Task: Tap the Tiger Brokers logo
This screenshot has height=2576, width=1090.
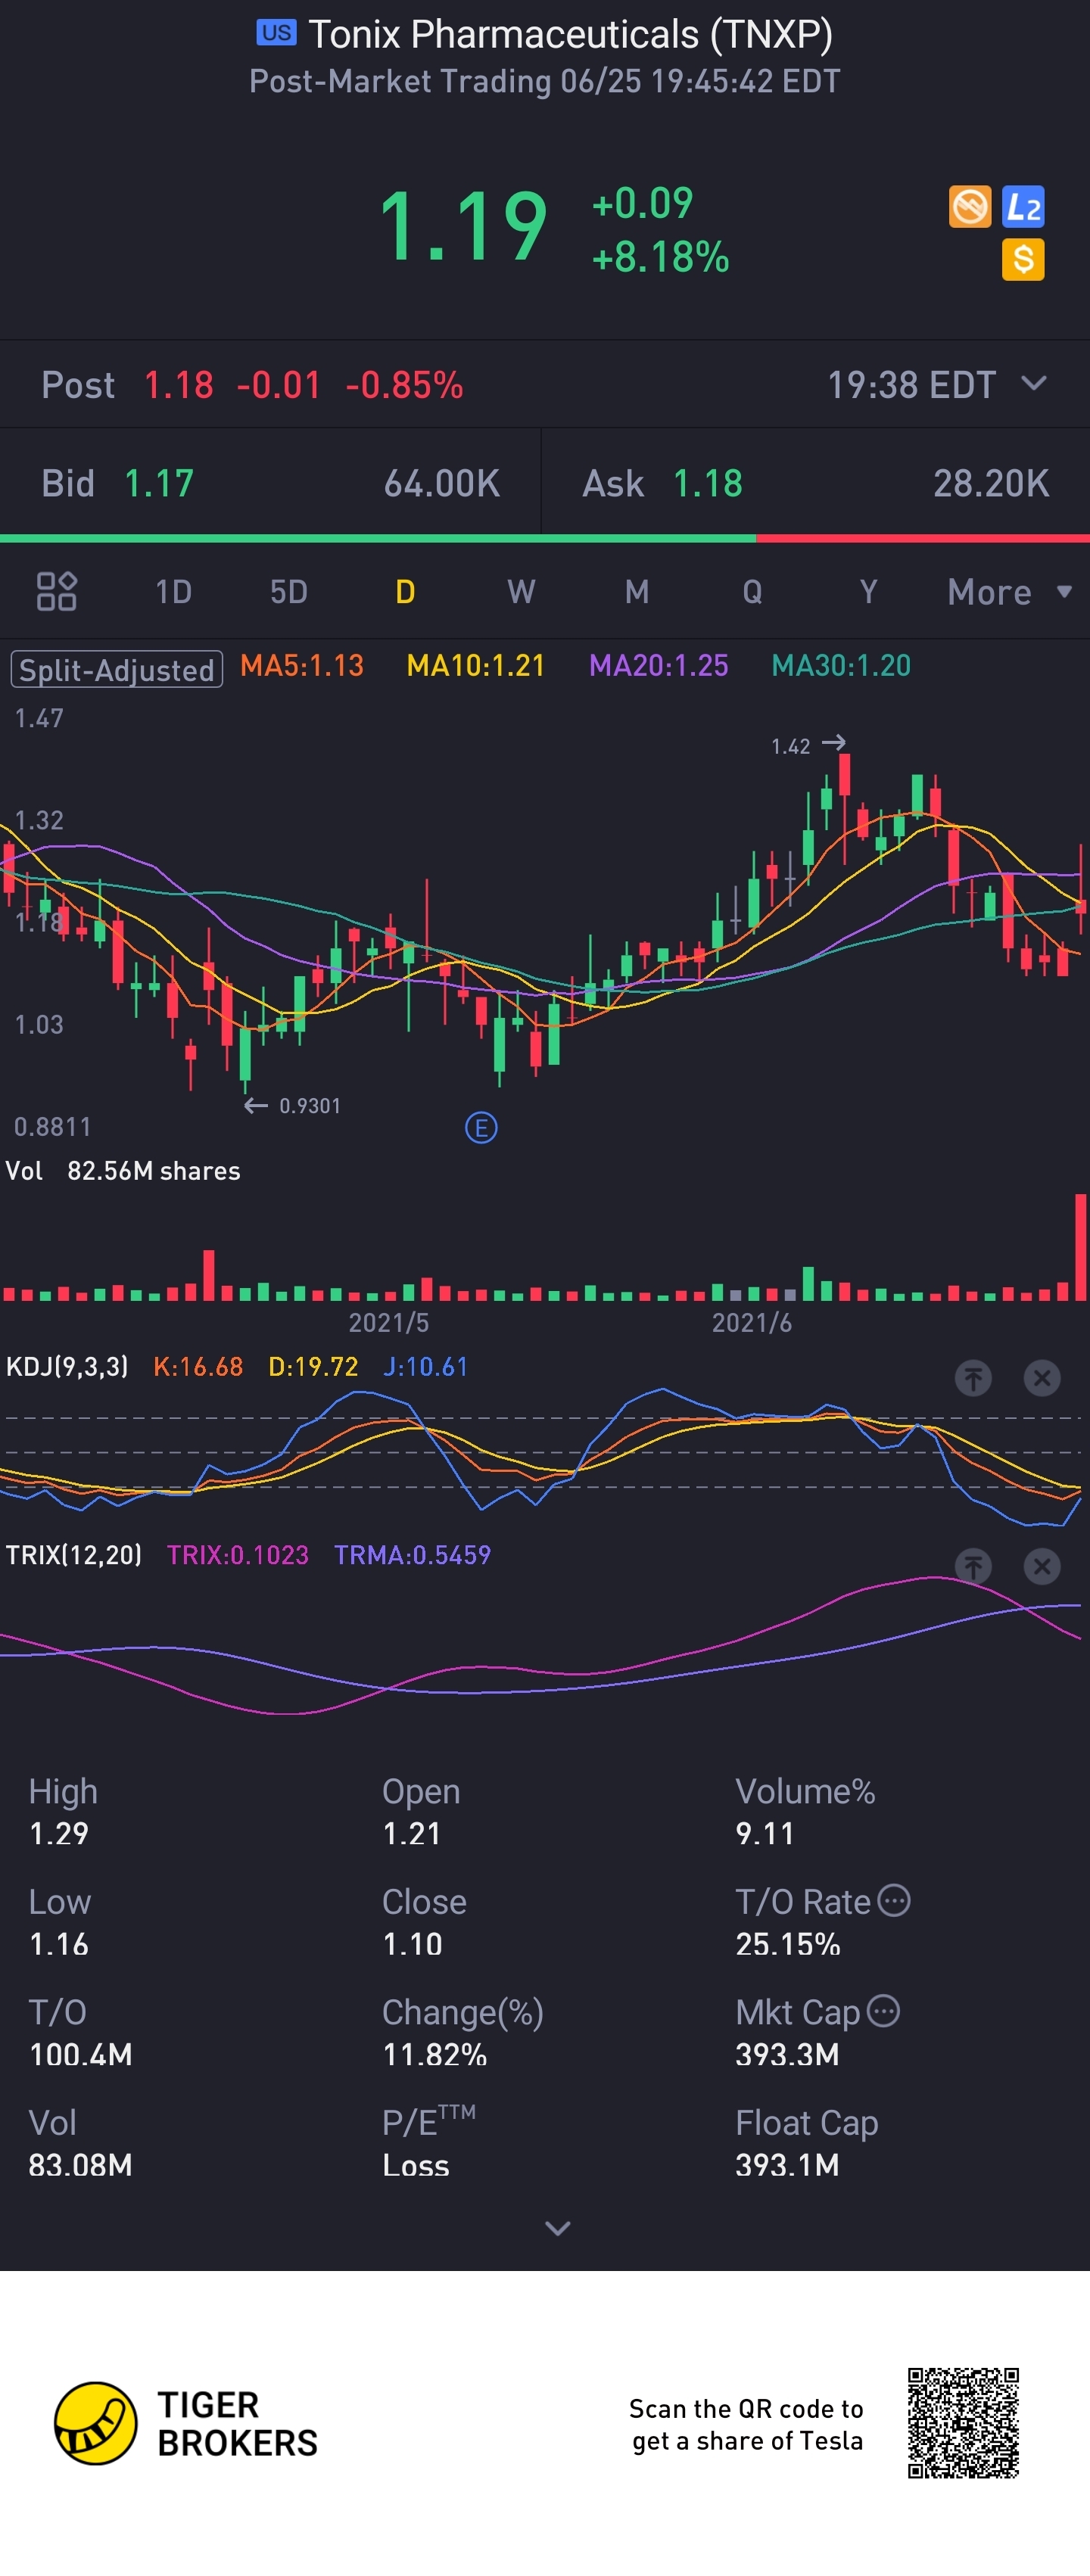Action: pos(186,2423)
